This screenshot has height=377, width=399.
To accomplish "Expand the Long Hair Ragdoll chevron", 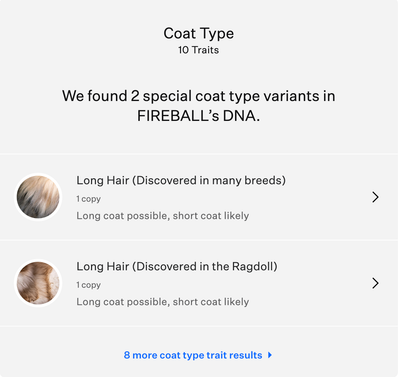I will click(x=375, y=283).
